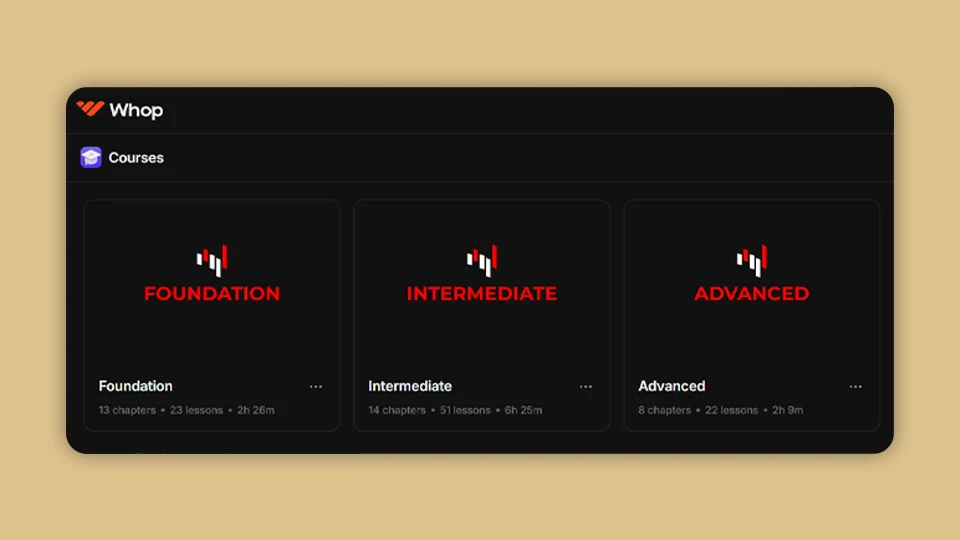Click the red FOUNDATION banner text
960x540 pixels.
(212, 294)
